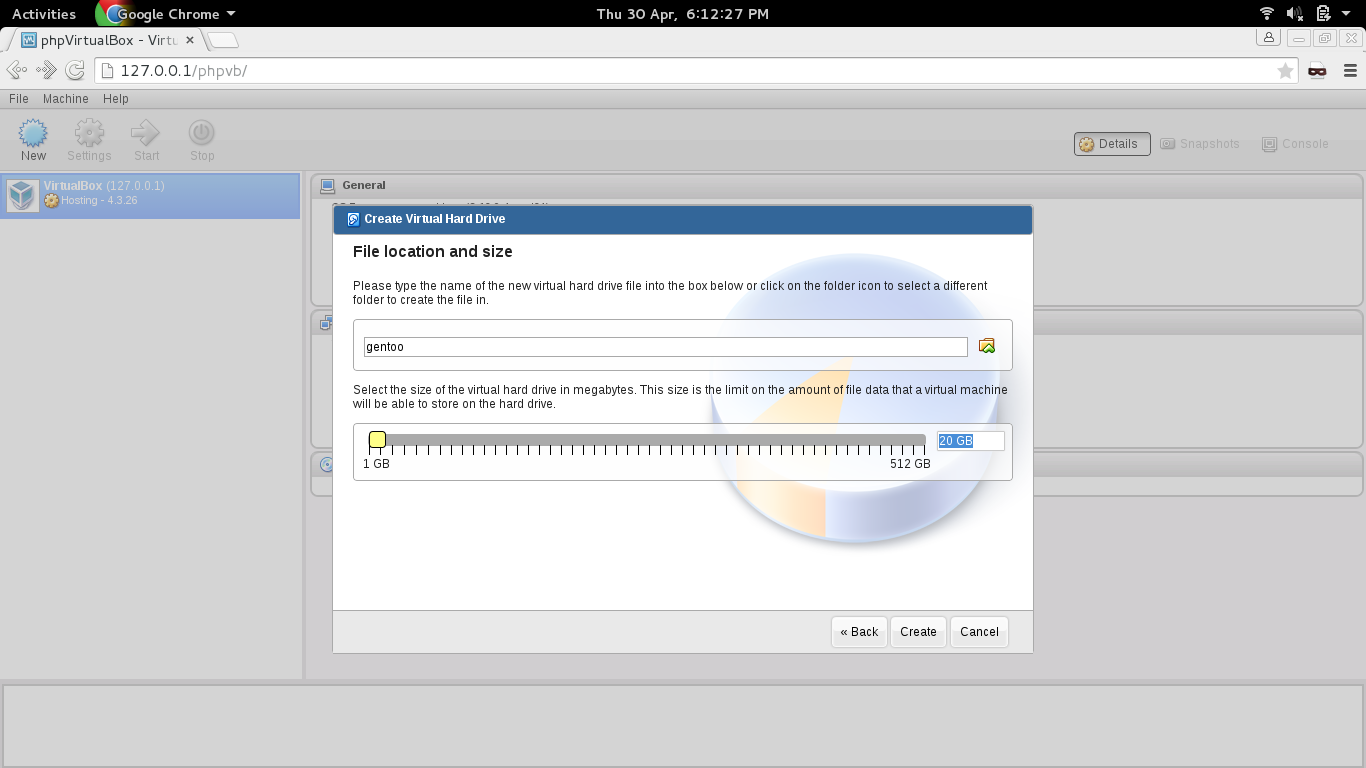
Task: Go Back in the hard drive wizard
Action: pos(859,632)
